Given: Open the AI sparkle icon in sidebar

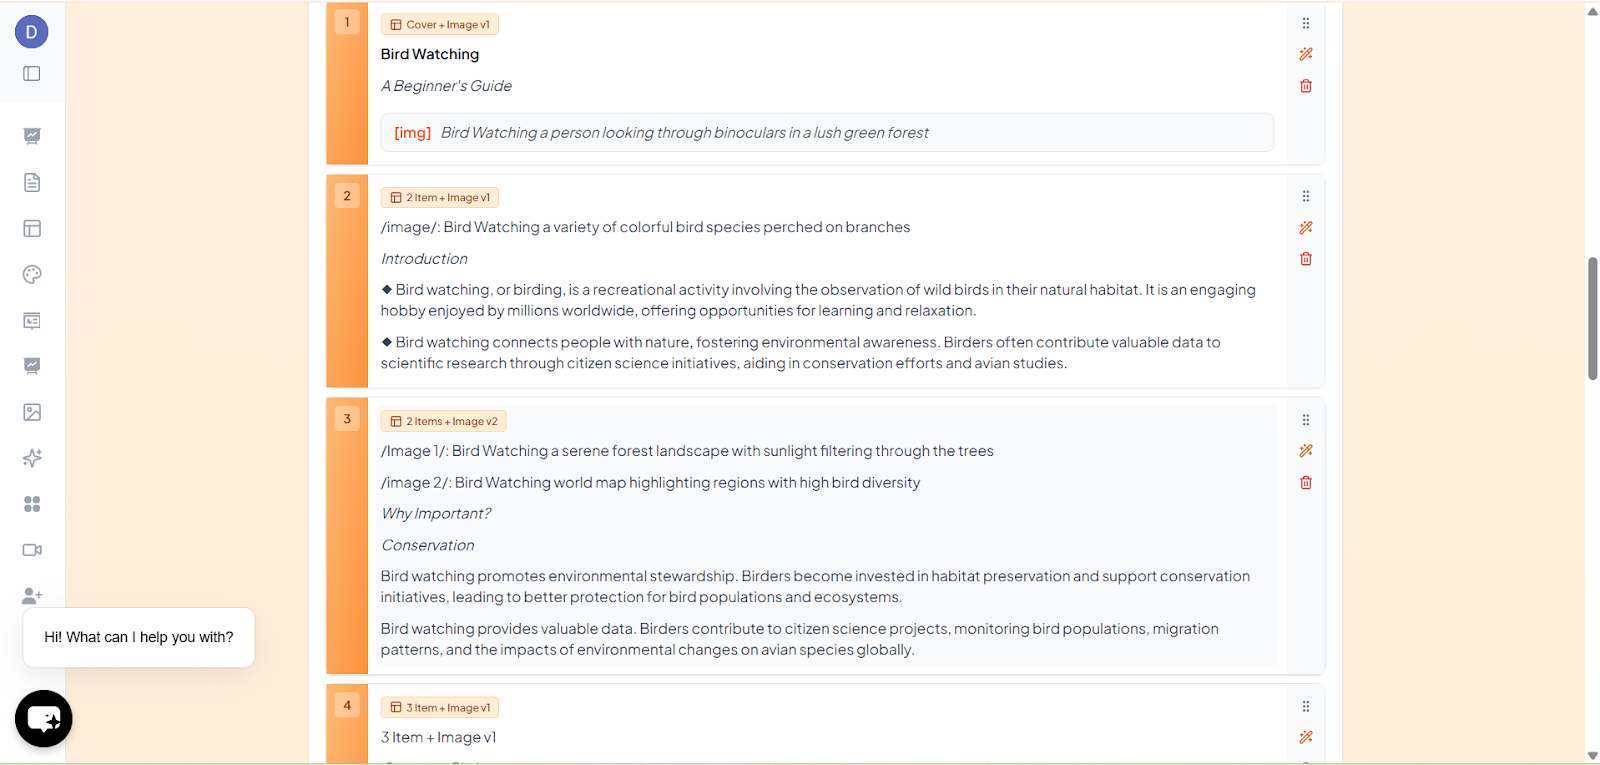Looking at the screenshot, I should coord(32,458).
